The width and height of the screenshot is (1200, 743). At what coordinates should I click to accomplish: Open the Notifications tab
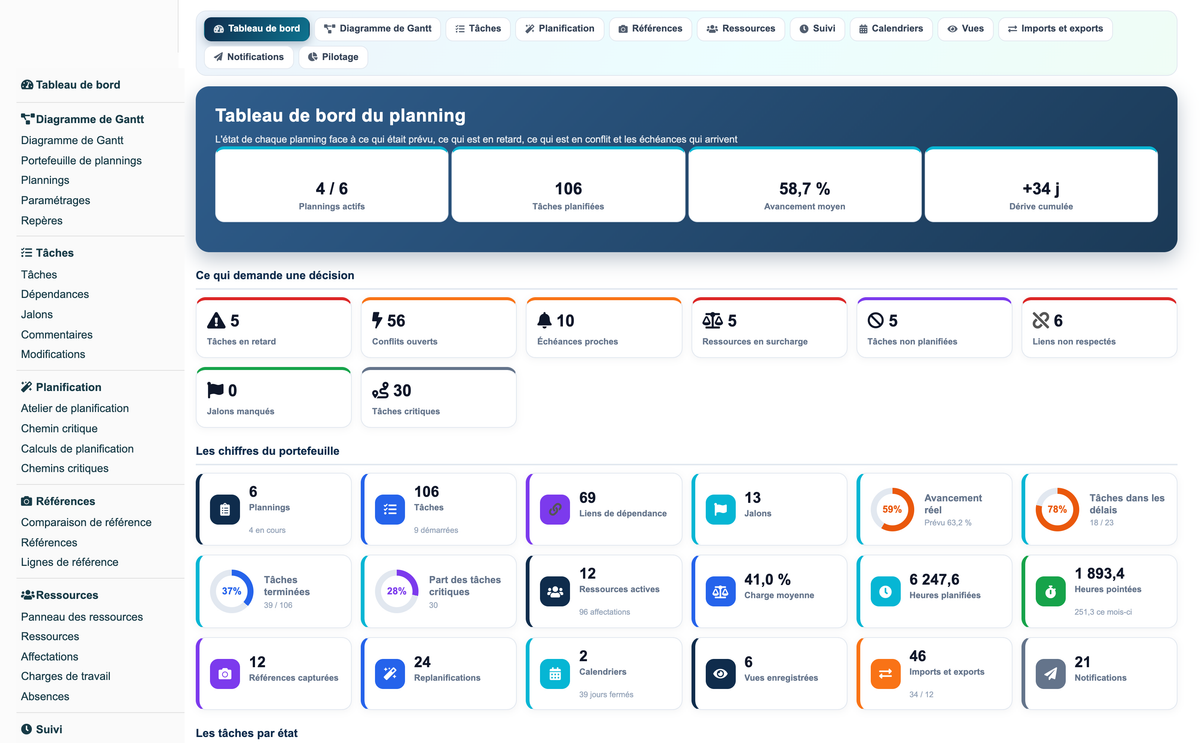[x=249, y=57]
